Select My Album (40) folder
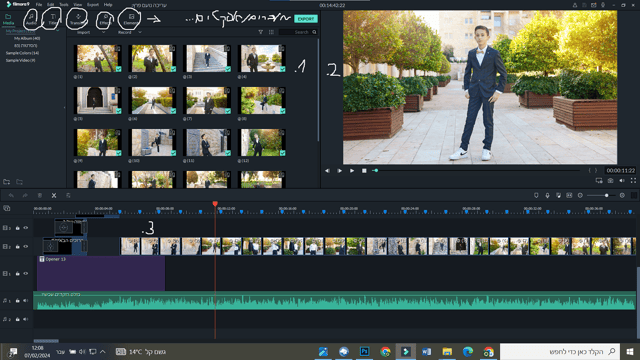The width and height of the screenshot is (640, 360). pos(27,38)
